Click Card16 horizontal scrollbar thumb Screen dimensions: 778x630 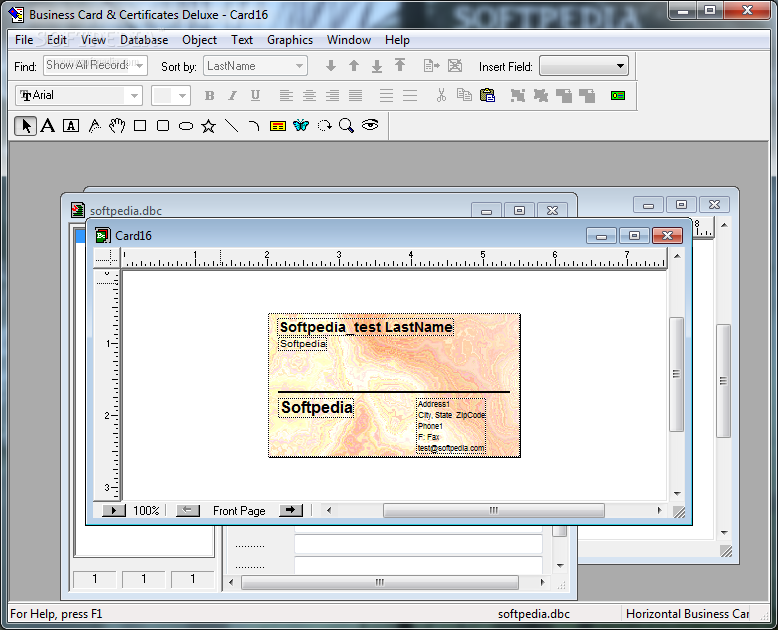(x=494, y=510)
